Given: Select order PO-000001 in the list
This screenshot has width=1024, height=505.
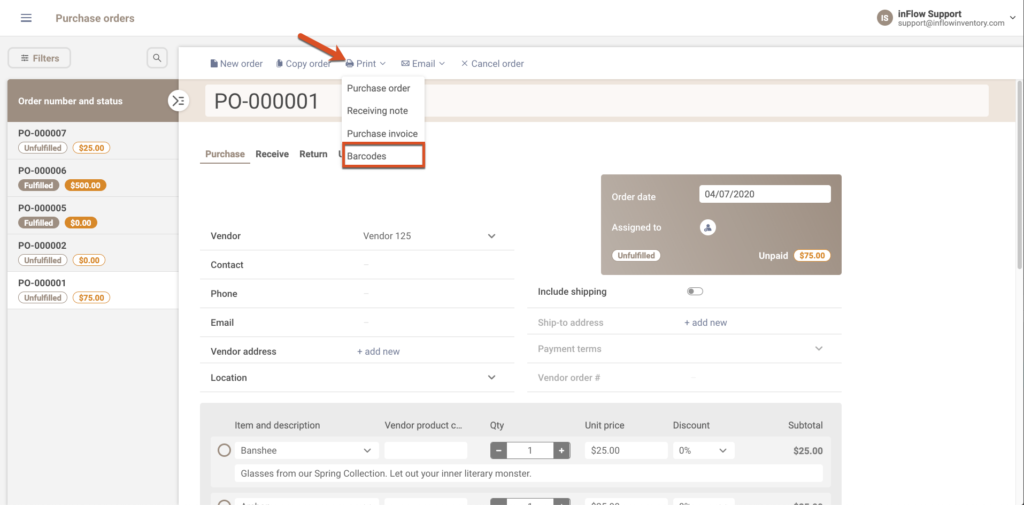Looking at the screenshot, I should tap(93, 290).
